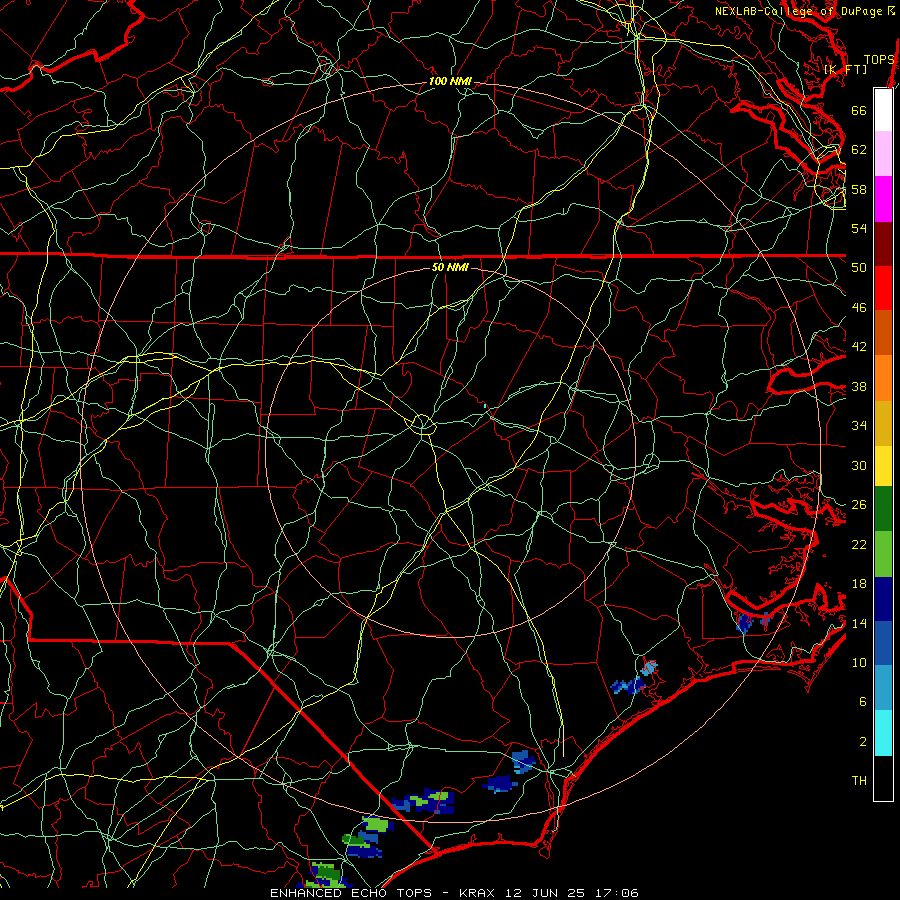This screenshot has height=900, width=900.
Task: Click the 50 legend scale number
Action: pos(859,267)
